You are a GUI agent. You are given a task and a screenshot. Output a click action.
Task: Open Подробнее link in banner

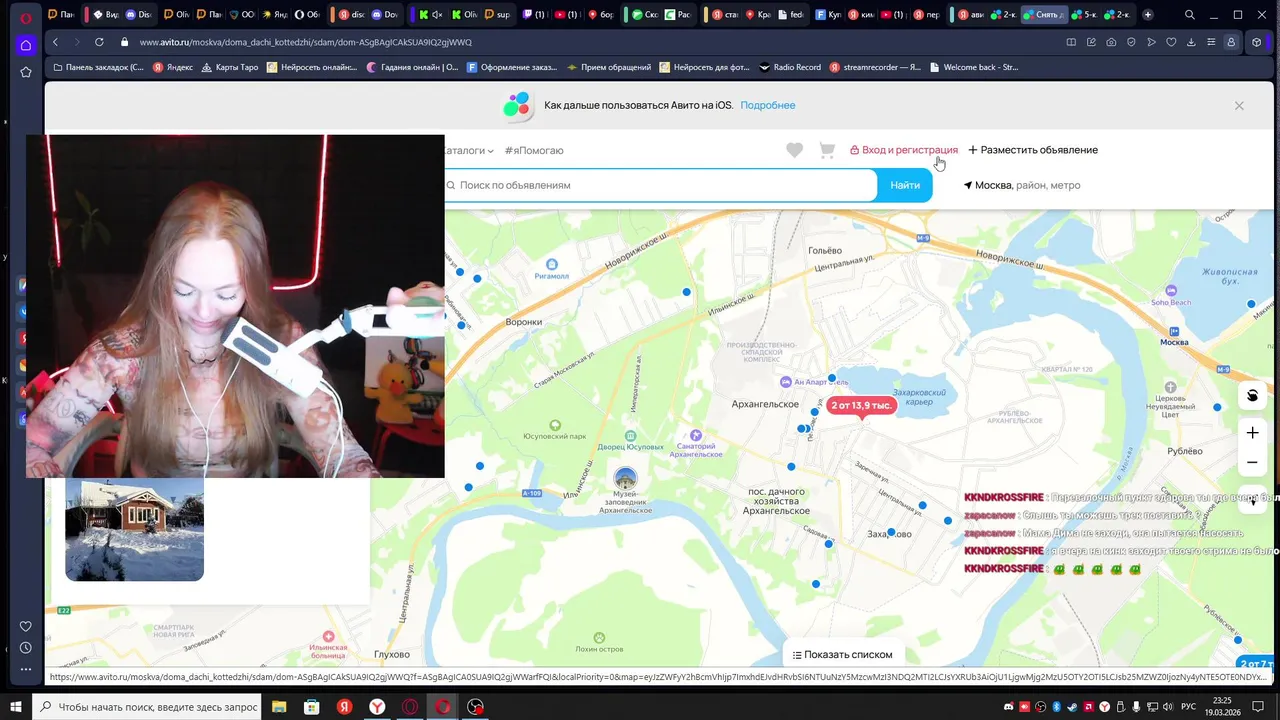(768, 105)
